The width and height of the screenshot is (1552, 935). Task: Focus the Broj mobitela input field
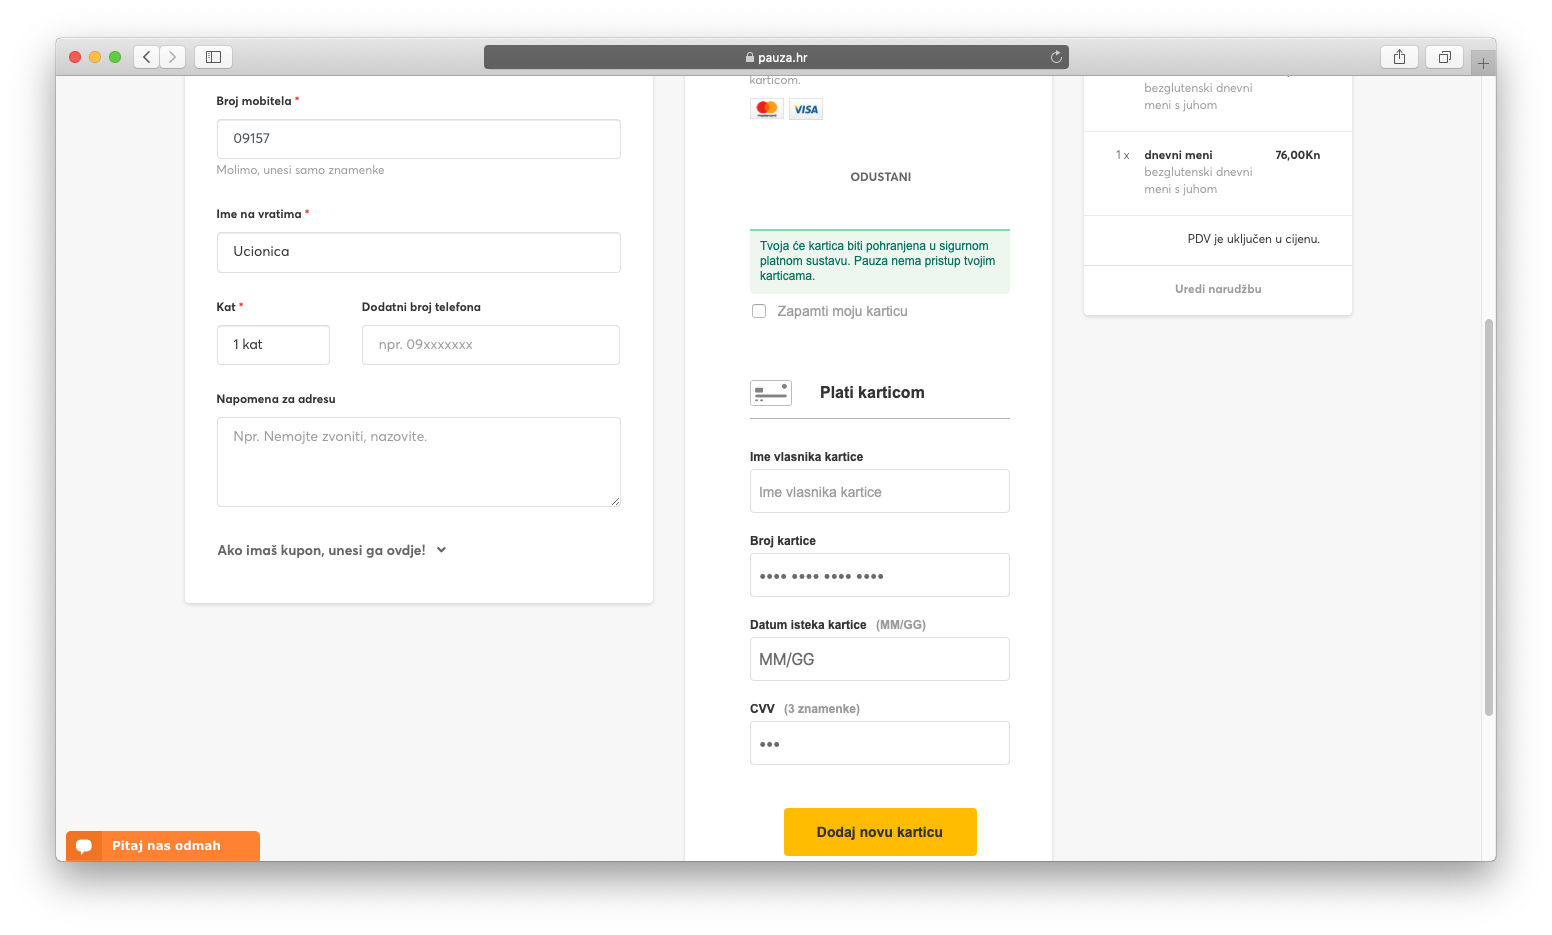418,139
